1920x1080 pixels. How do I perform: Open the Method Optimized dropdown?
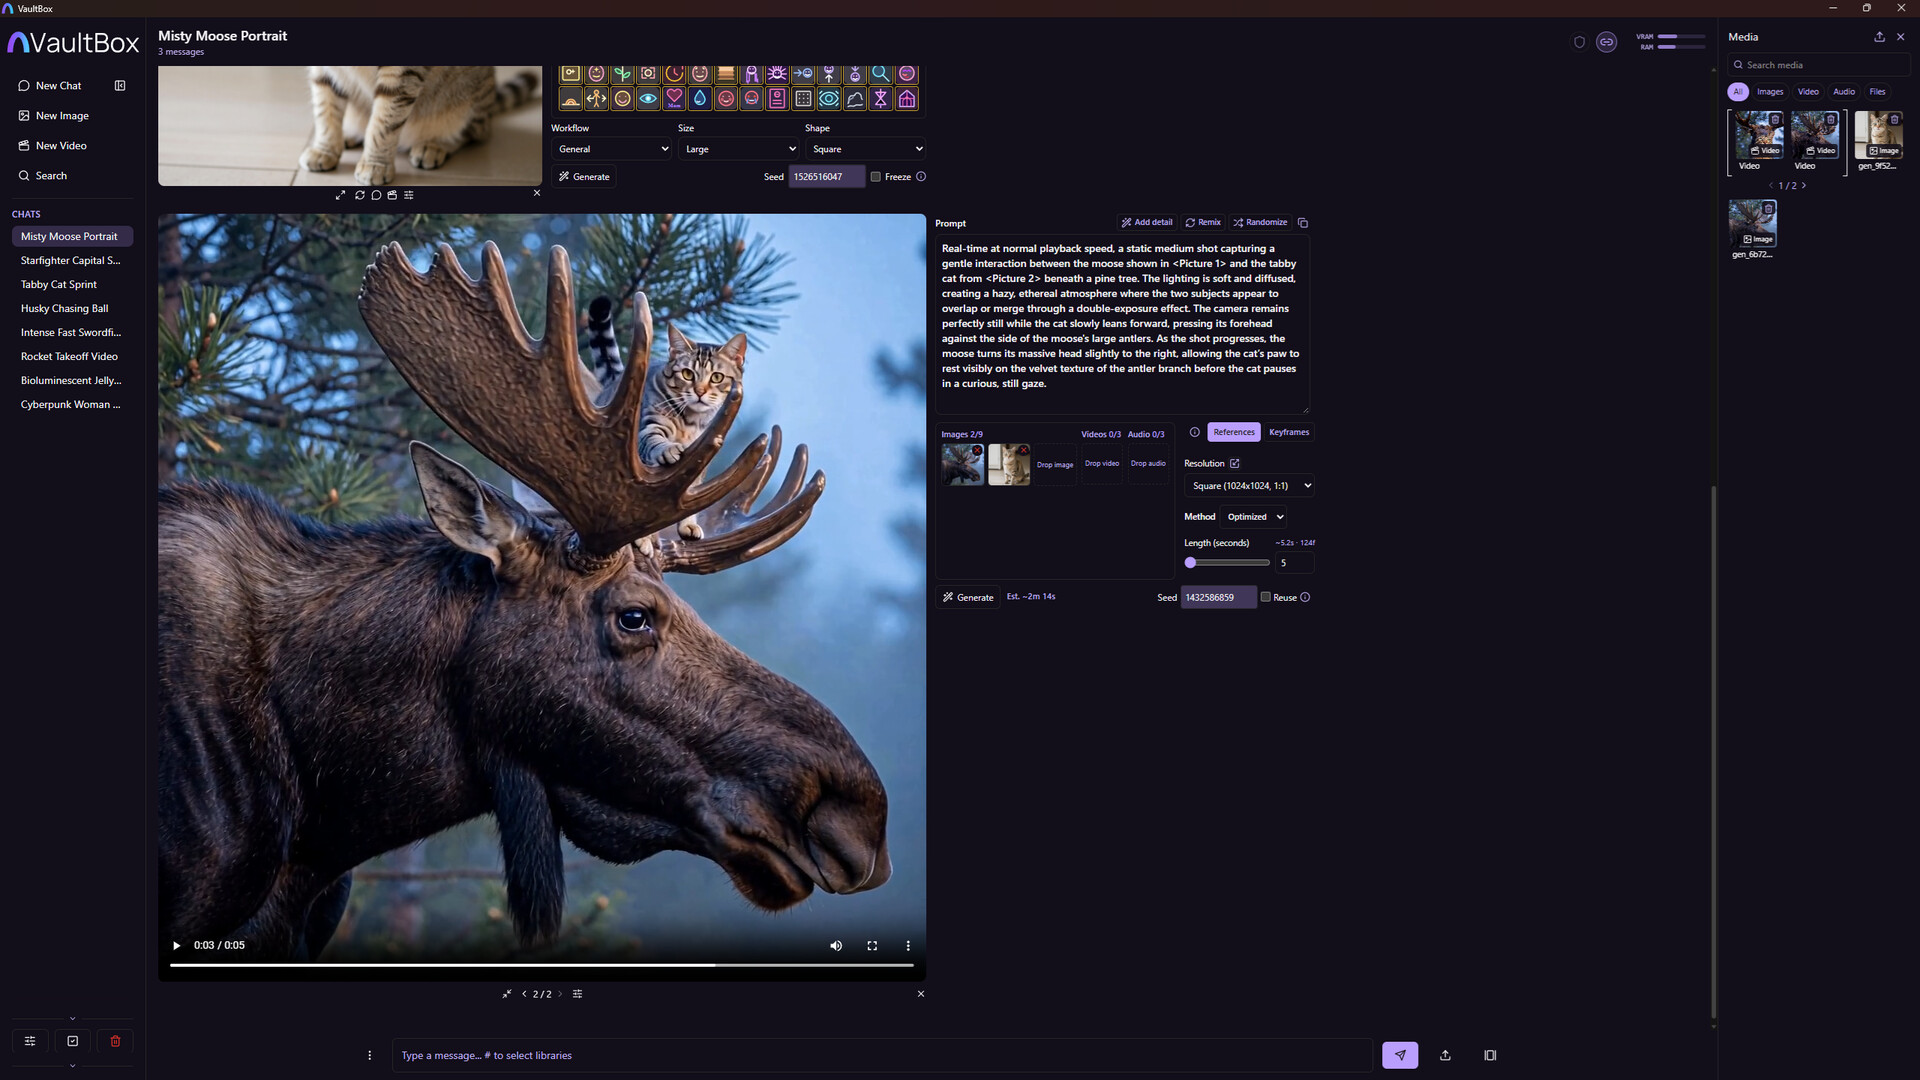[x=1255, y=517]
